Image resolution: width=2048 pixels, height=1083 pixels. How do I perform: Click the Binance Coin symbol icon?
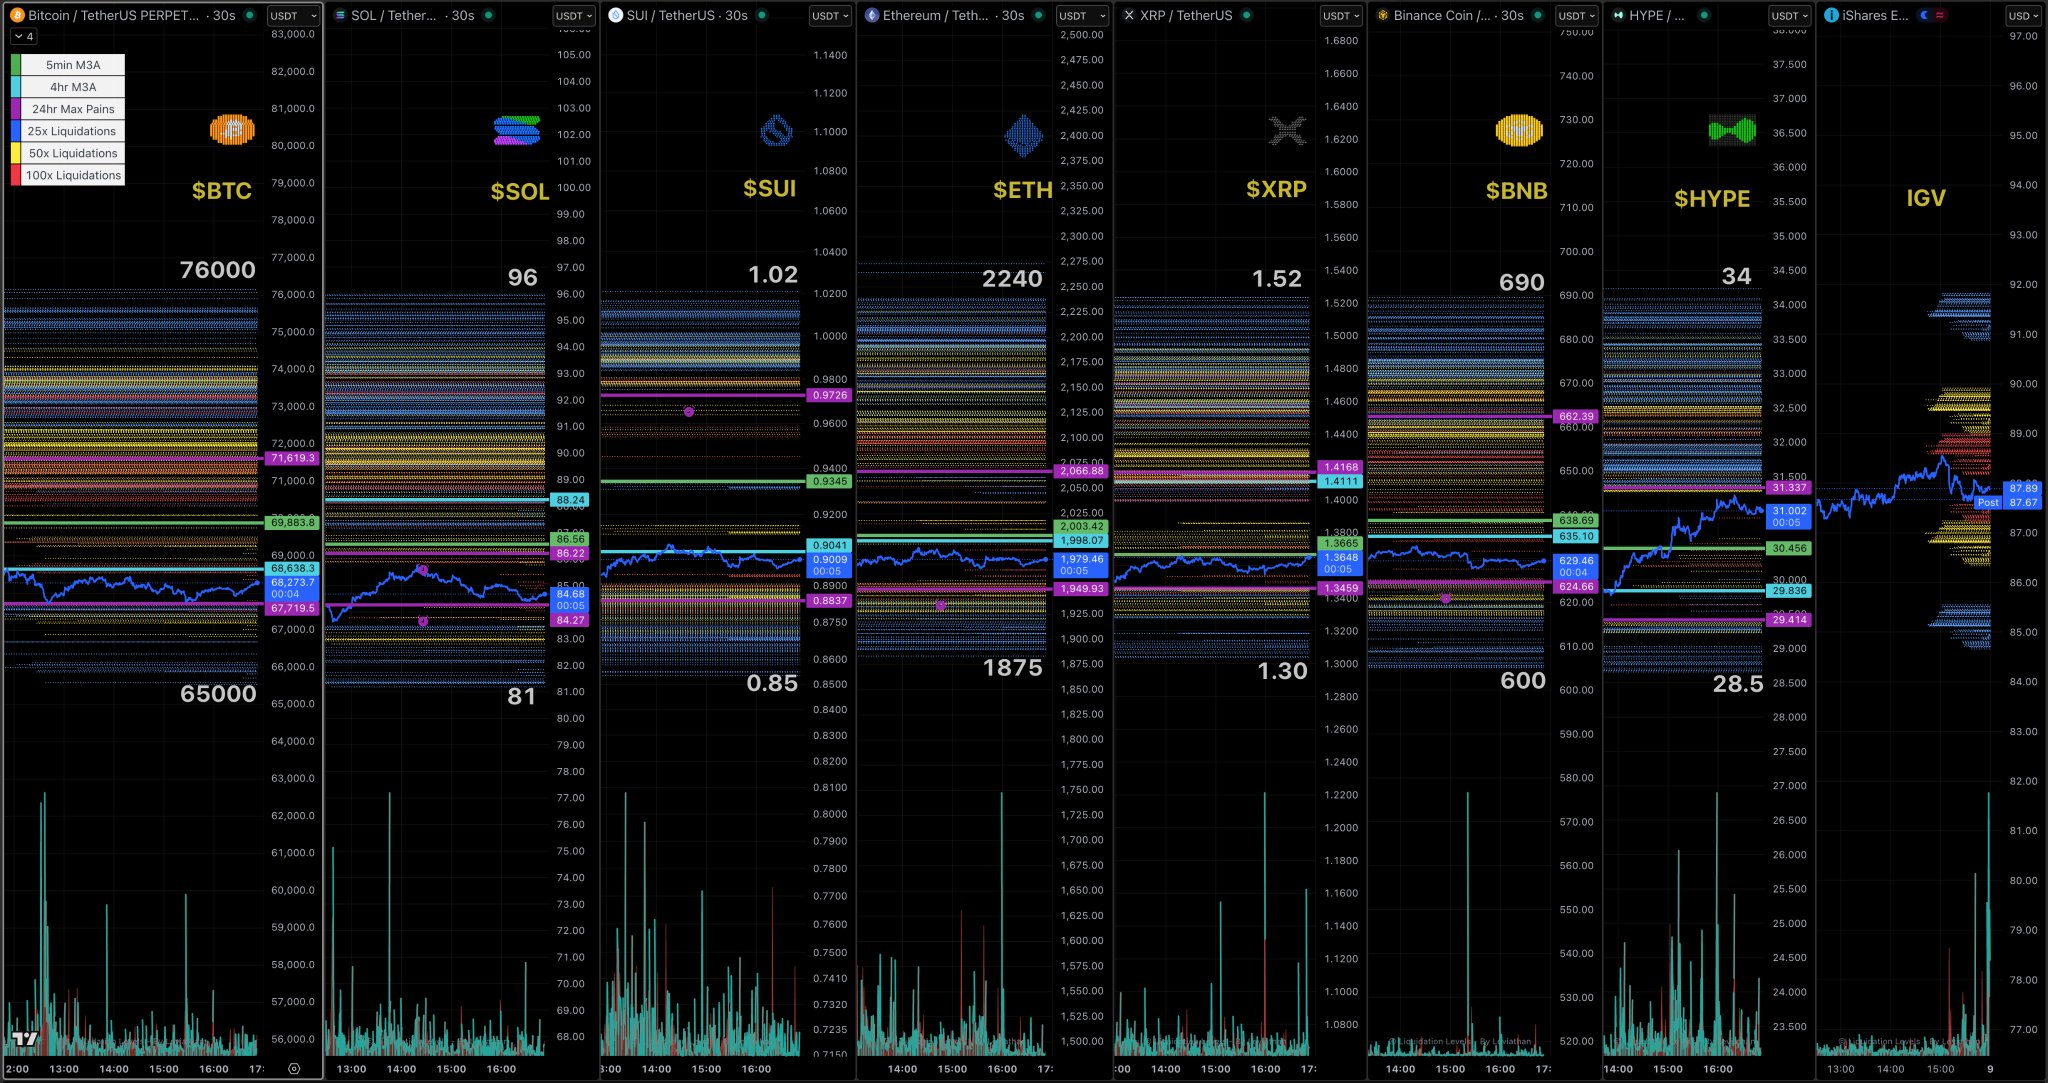point(1382,15)
